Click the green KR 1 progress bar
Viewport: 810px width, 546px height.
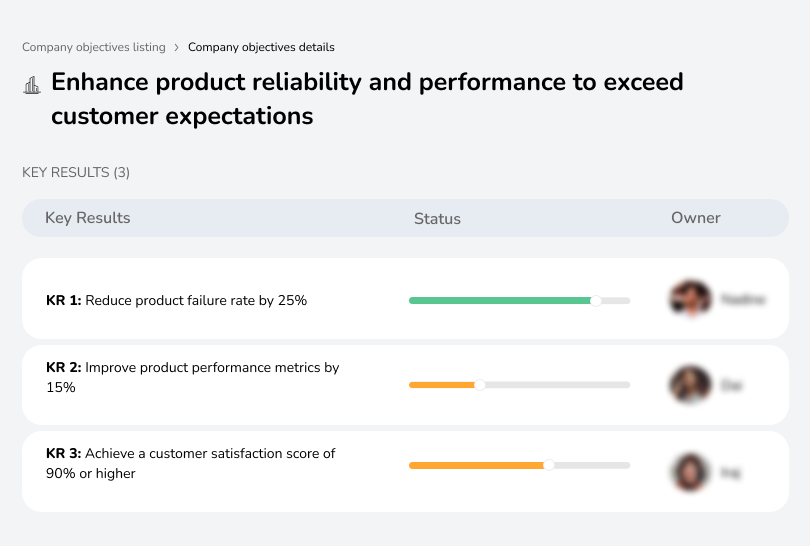click(x=500, y=300)
